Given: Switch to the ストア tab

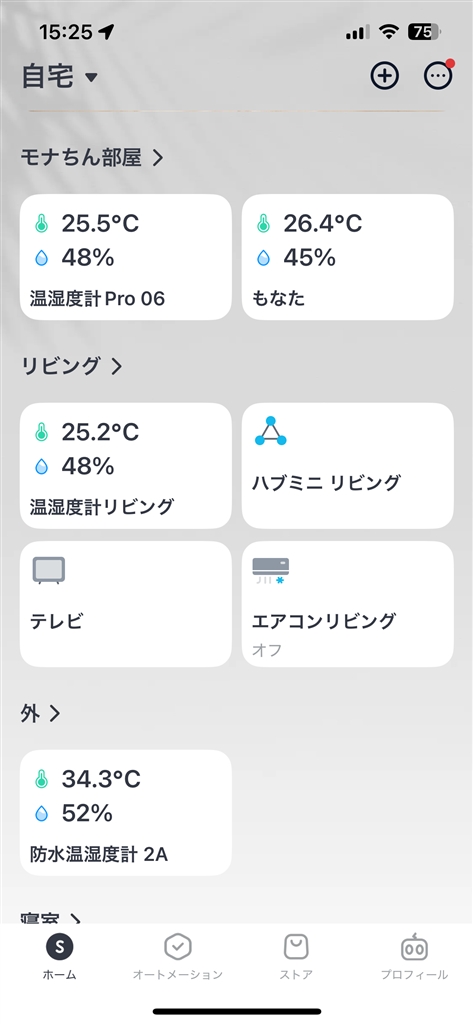Looking at the screenshot, I should [x=296, y=955].
